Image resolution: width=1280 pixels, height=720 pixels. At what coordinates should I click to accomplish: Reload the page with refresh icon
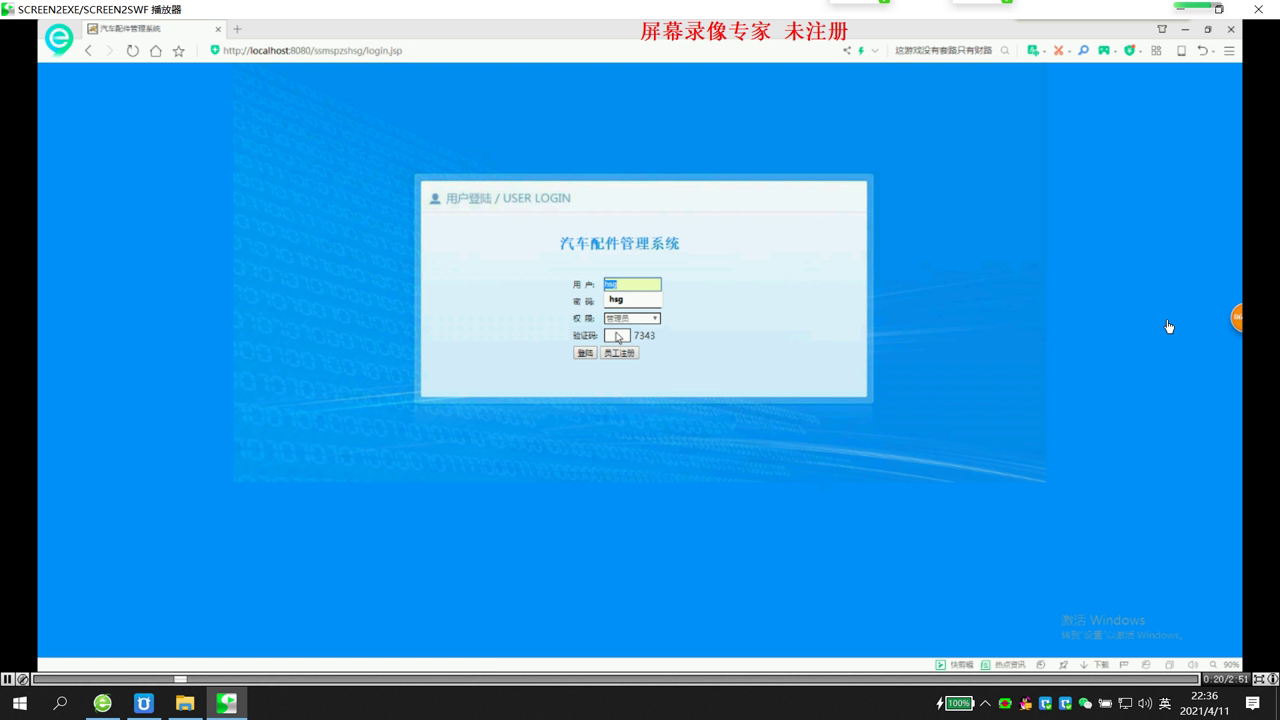click(x=132, y=50)
